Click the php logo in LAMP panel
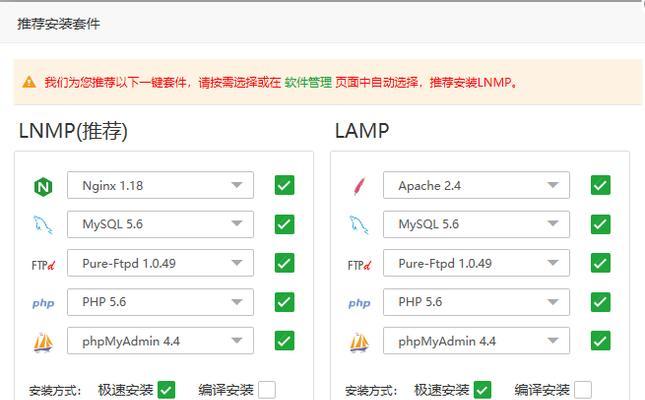 coord(359,303)
